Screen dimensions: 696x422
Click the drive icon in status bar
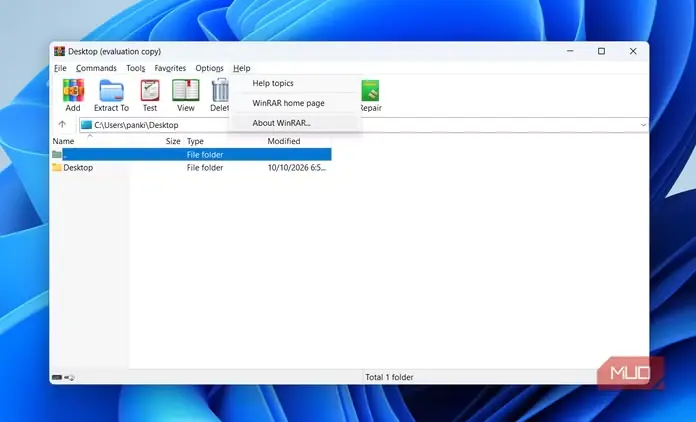pos(57,378)
